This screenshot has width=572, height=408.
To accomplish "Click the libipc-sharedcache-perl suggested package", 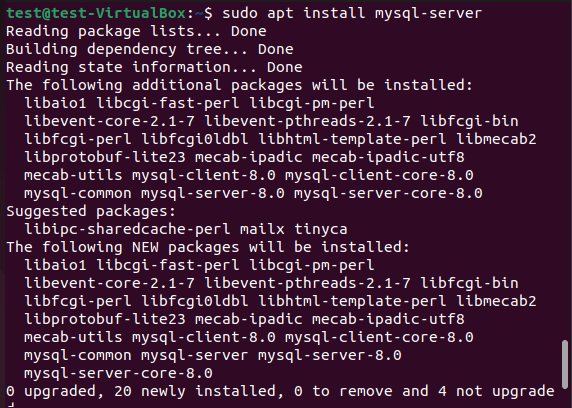I will [127, 230].
